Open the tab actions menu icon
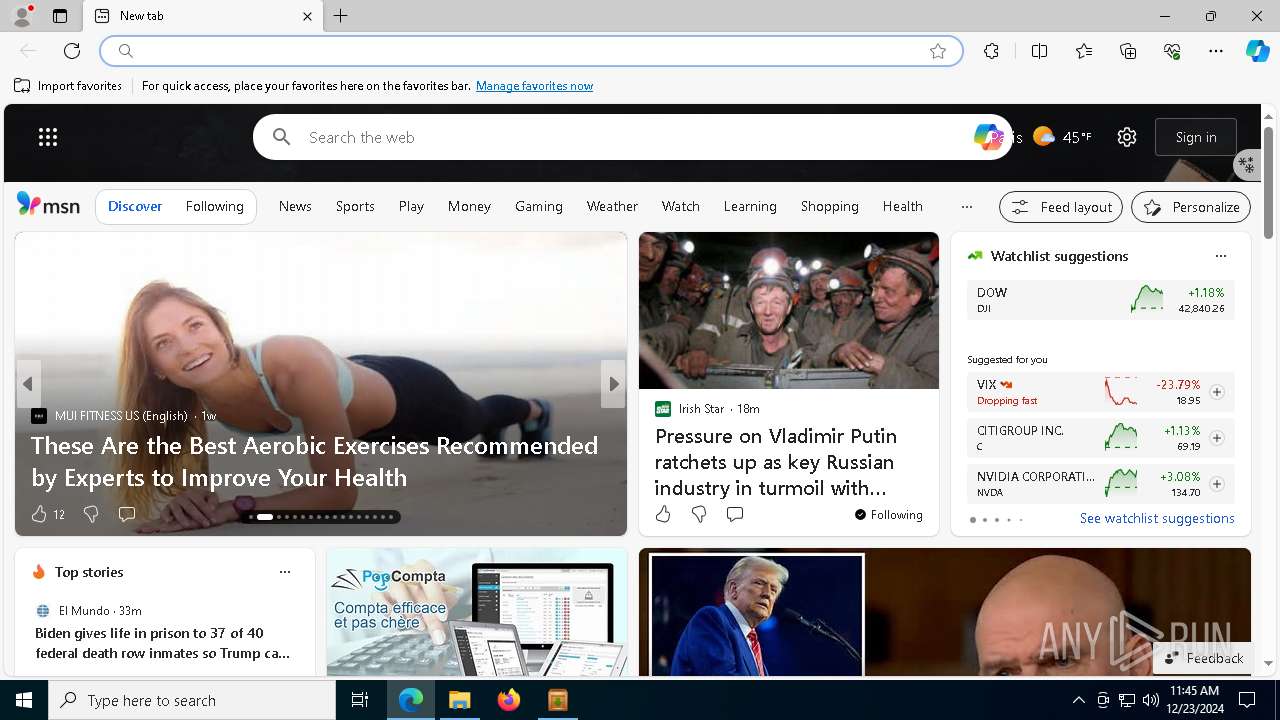The height and width of the screenshot is (720, 1280). click(x=60, y=16)
